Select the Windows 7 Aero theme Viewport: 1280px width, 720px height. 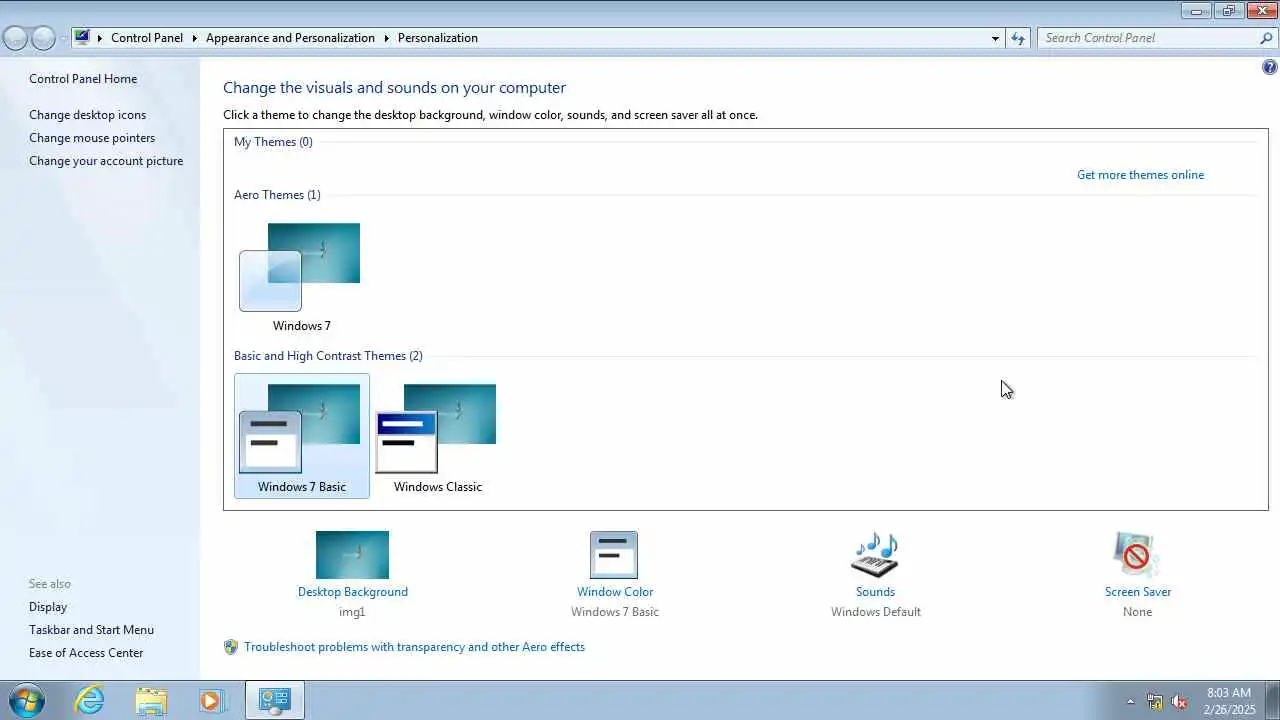(301, 277)
